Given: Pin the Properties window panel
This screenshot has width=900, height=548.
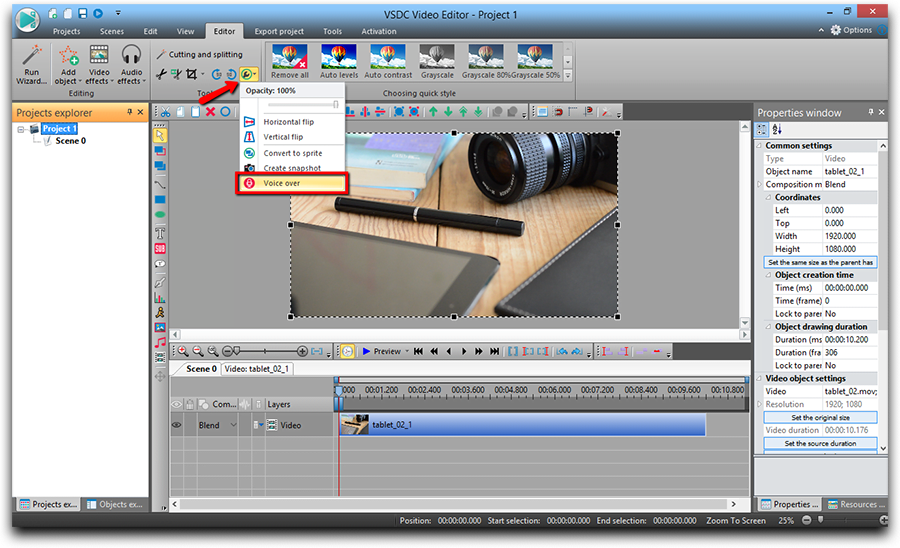Looking at the screenshot, I should pos(871,112).
